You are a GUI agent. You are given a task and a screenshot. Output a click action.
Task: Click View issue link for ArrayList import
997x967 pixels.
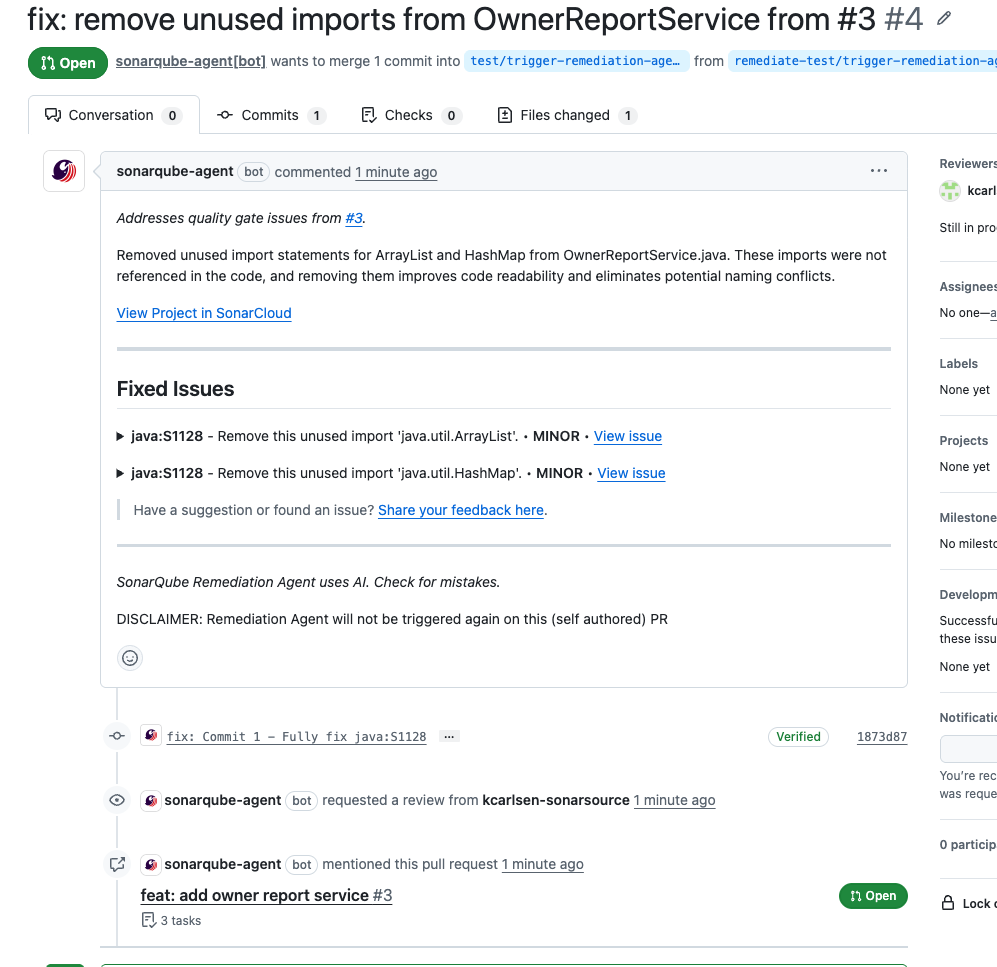click(628, 436)
